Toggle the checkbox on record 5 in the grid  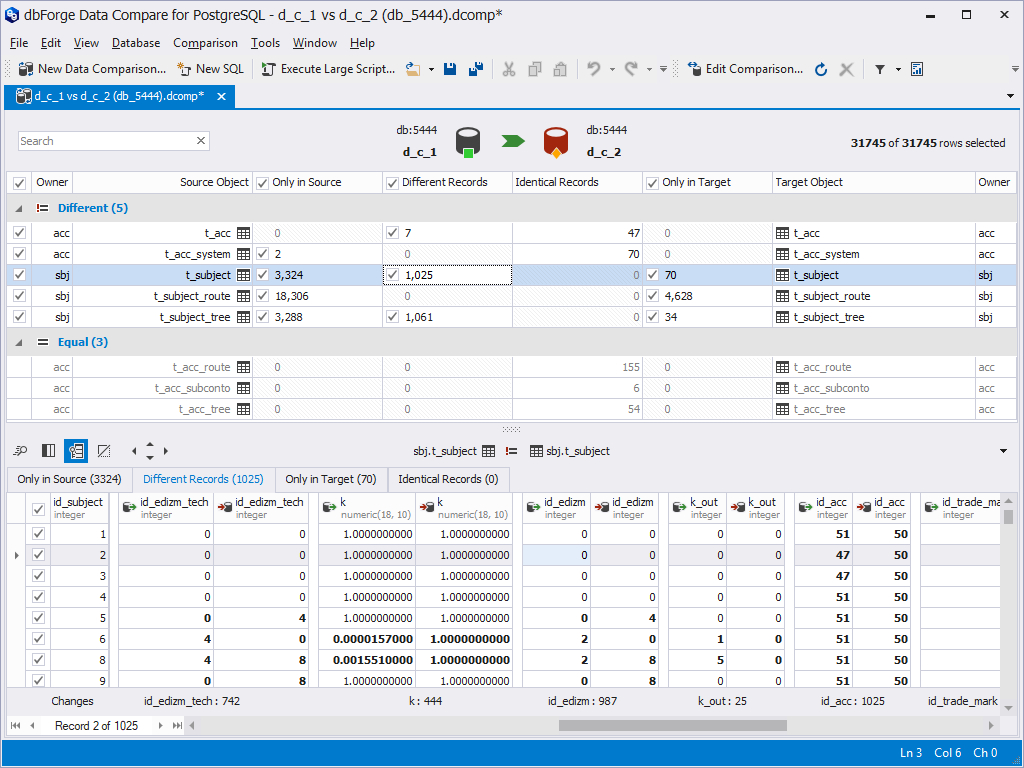[x=38, y=617]
